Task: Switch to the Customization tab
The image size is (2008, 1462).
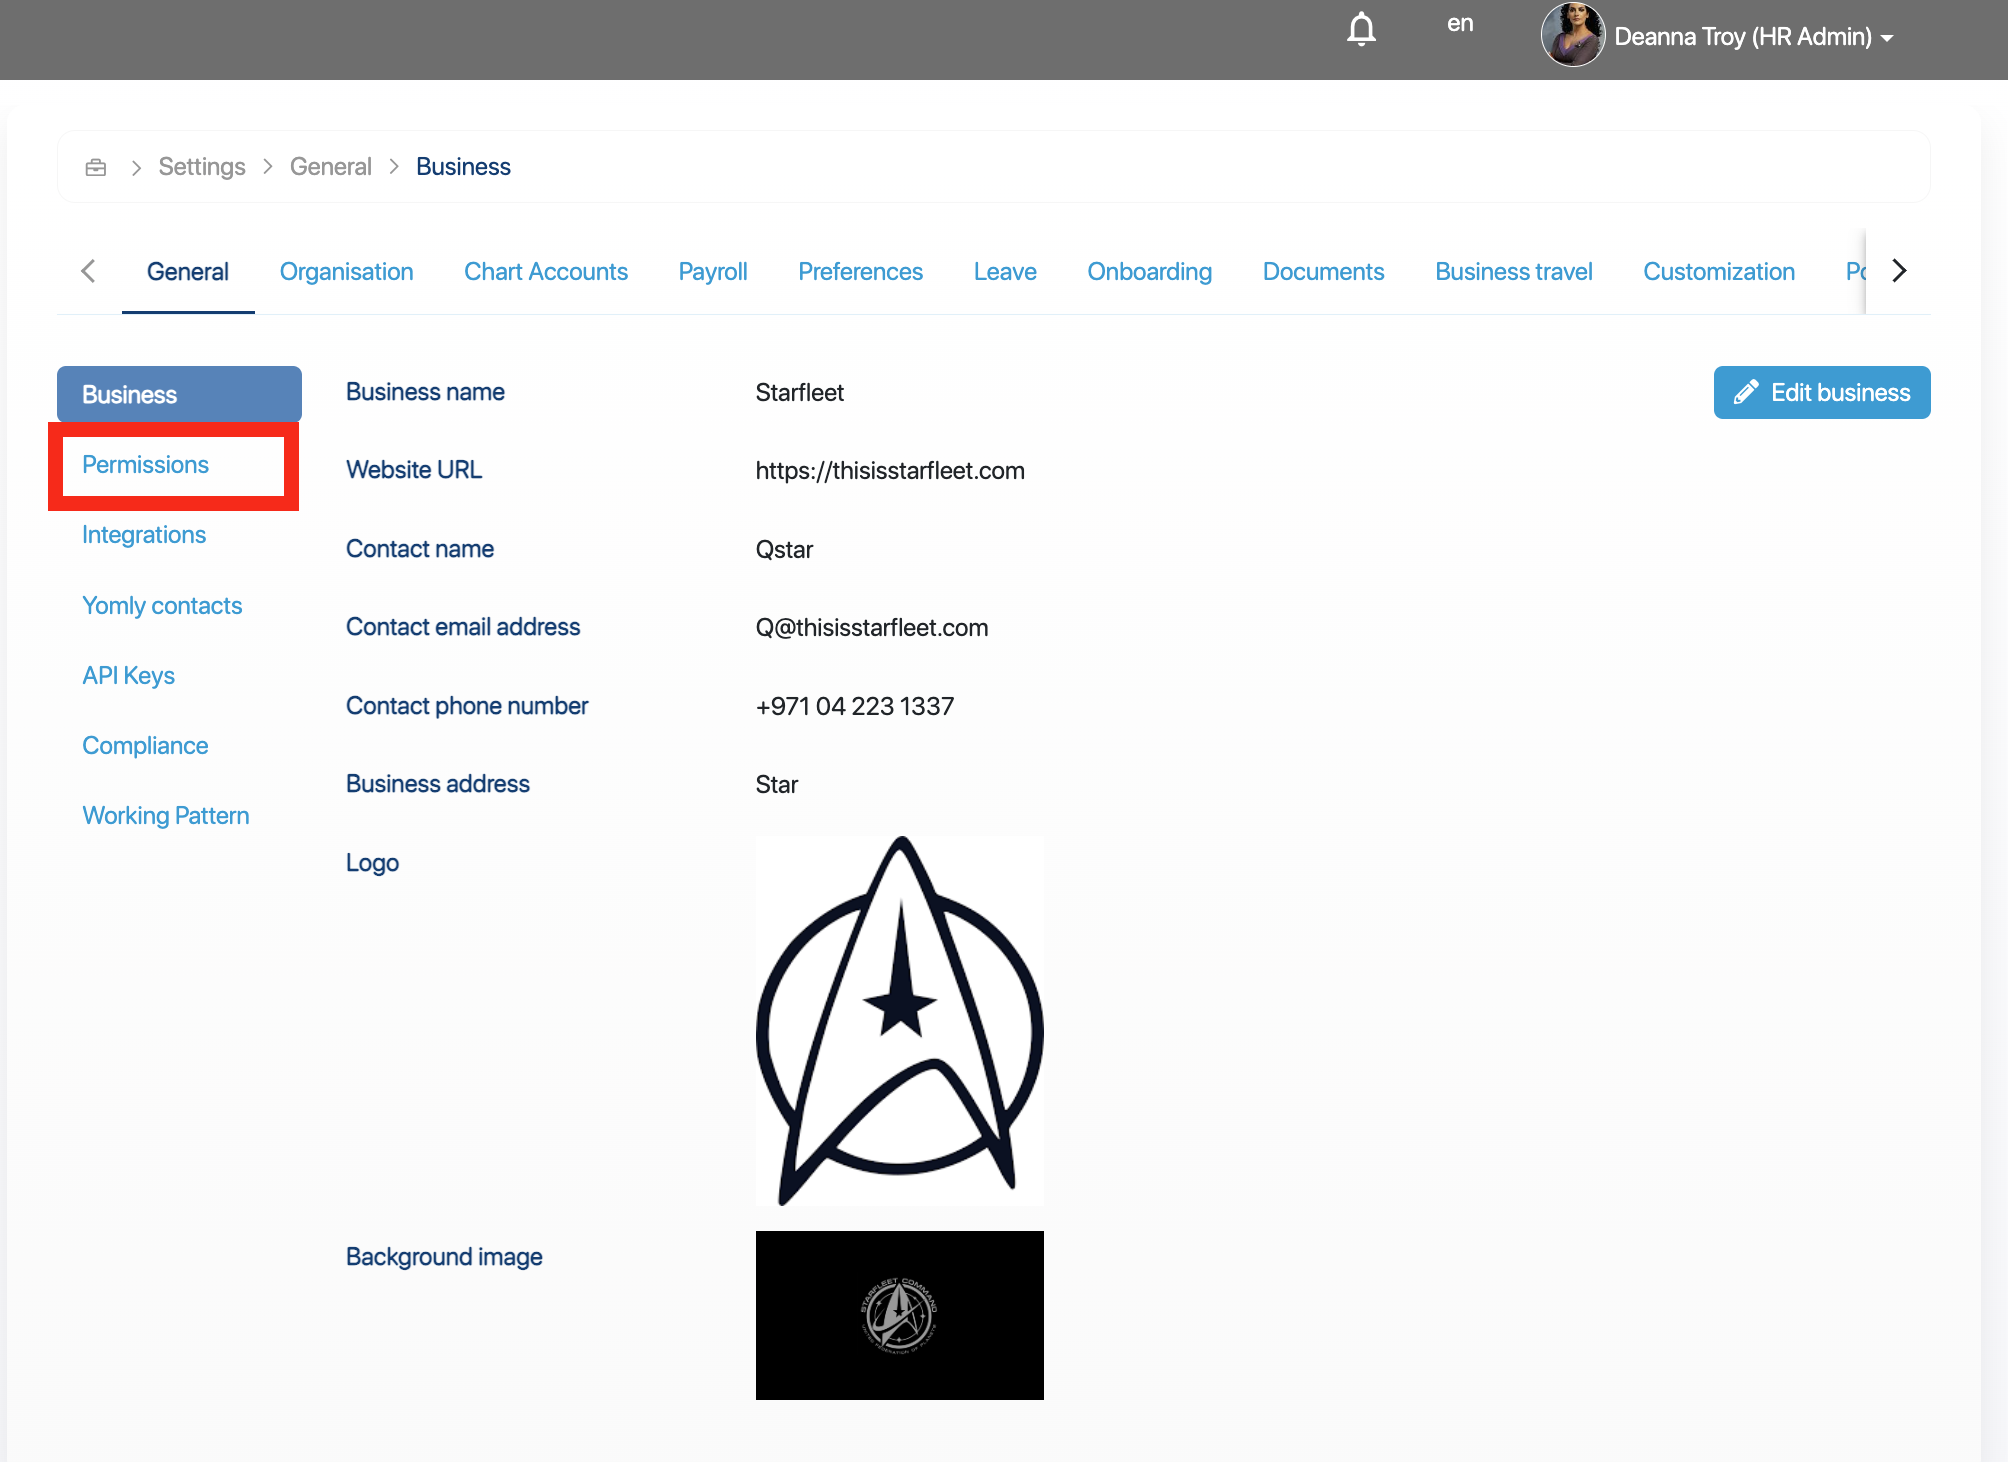Action: 1719,272
